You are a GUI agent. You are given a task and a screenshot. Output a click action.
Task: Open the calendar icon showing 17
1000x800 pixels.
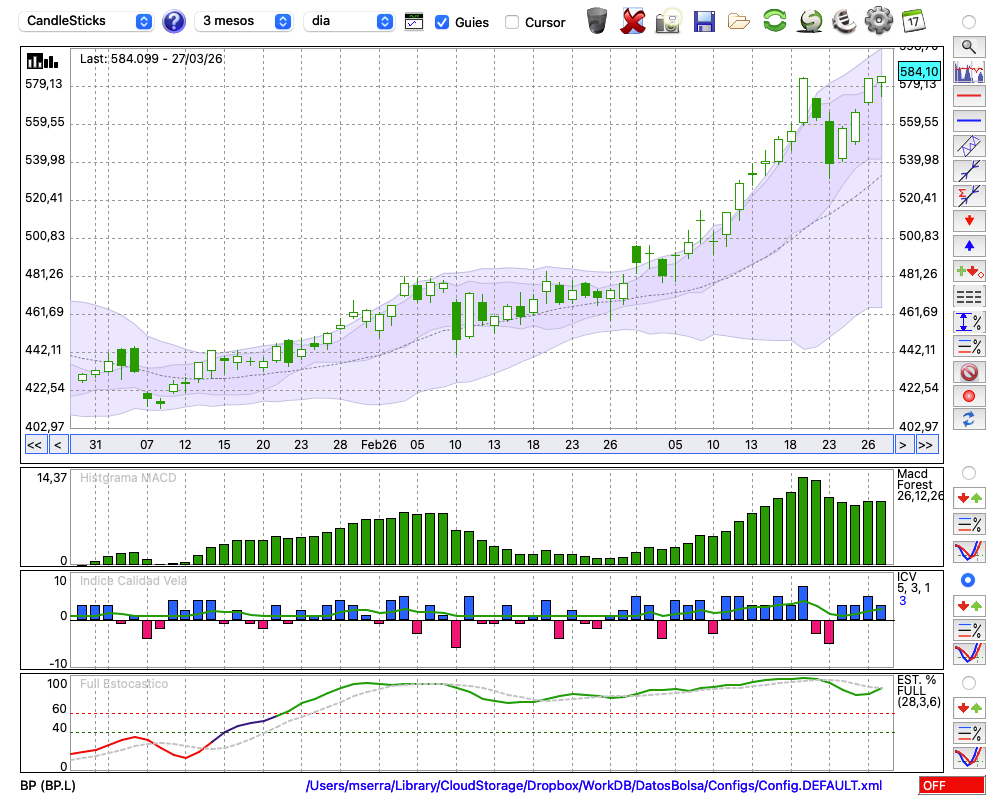pyautogui.click(x=913, y=21)
